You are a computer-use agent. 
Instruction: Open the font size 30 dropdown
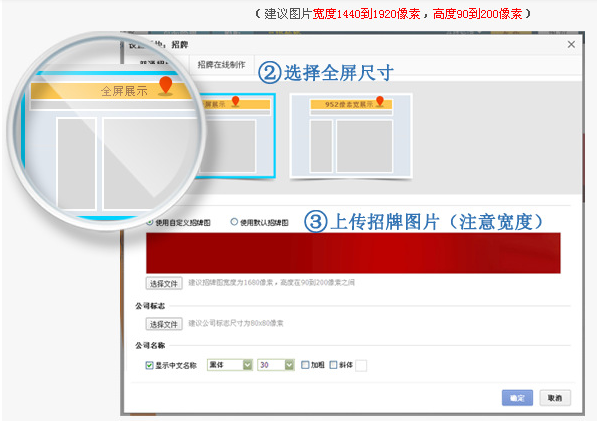pyautogui.click(x=276, y=365)
